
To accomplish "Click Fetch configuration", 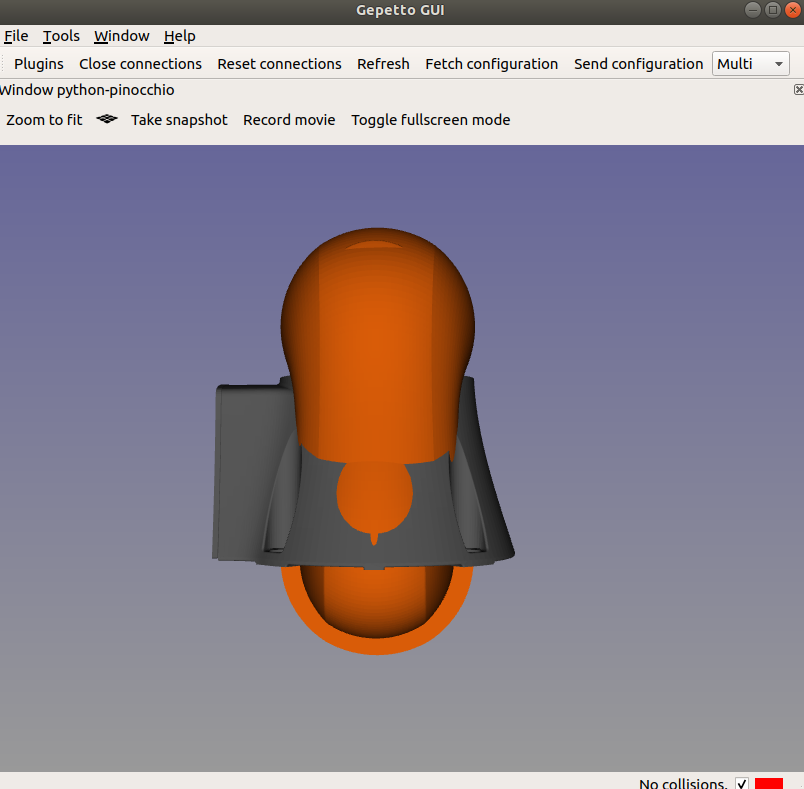I will coord(491,63).
